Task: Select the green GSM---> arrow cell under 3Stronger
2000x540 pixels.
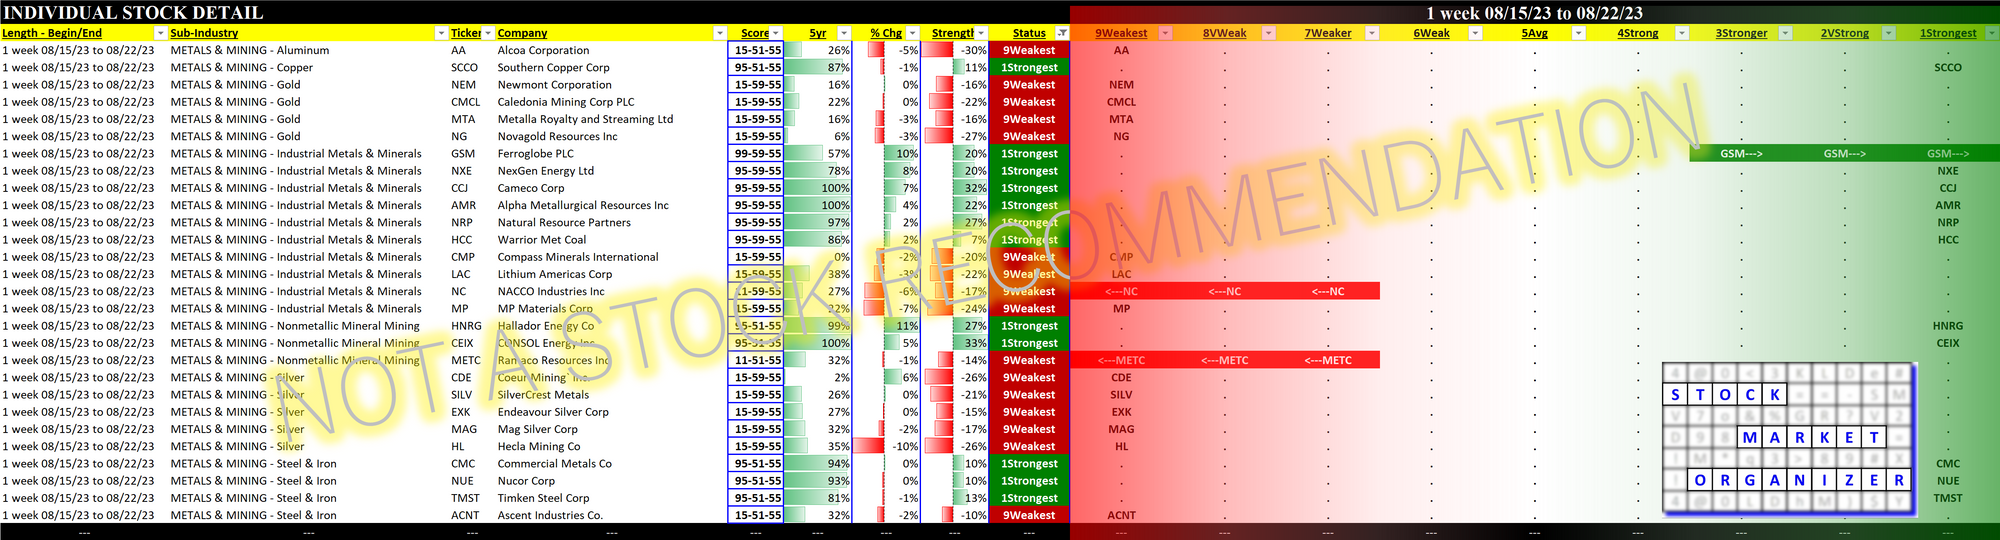Action: pos(1741,153)
